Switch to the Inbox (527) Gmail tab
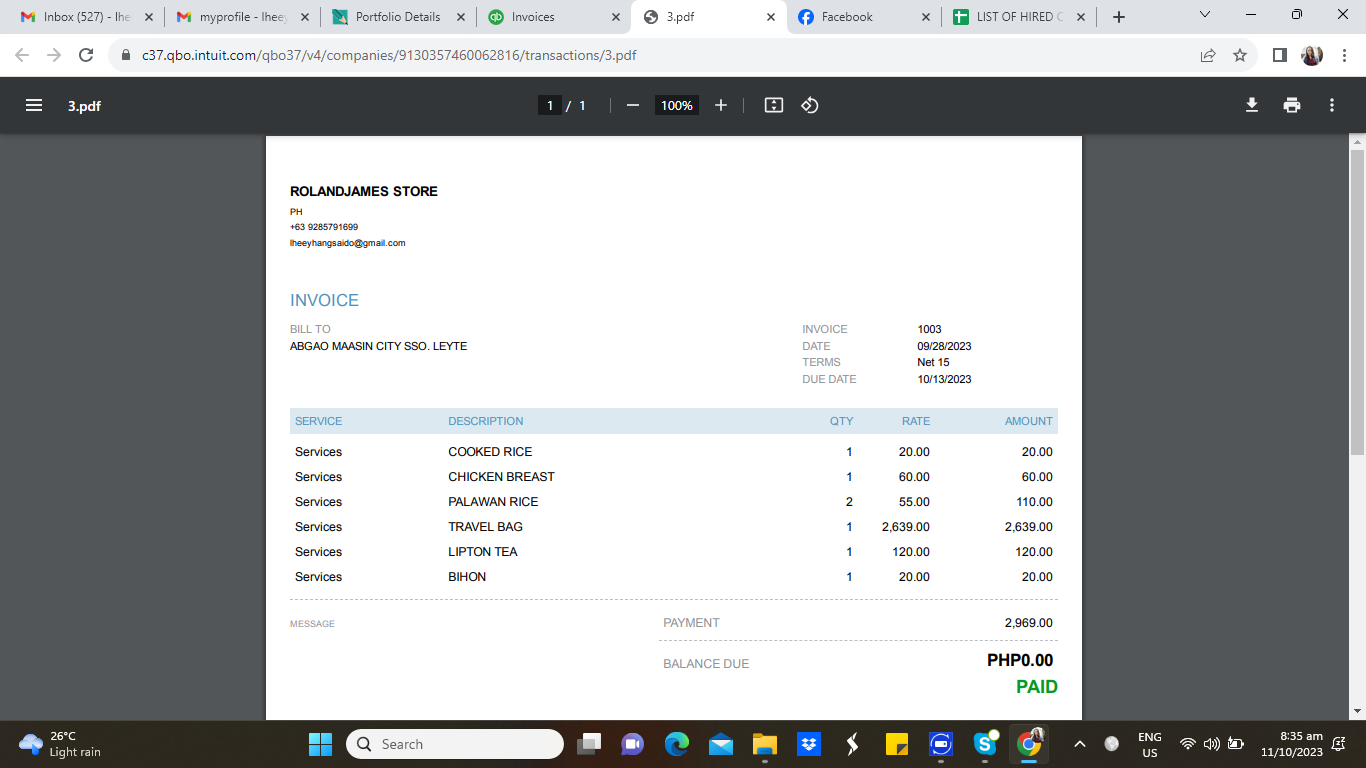Image resolution: width=1366 pixels, height=768 pixels. (87, 17)
